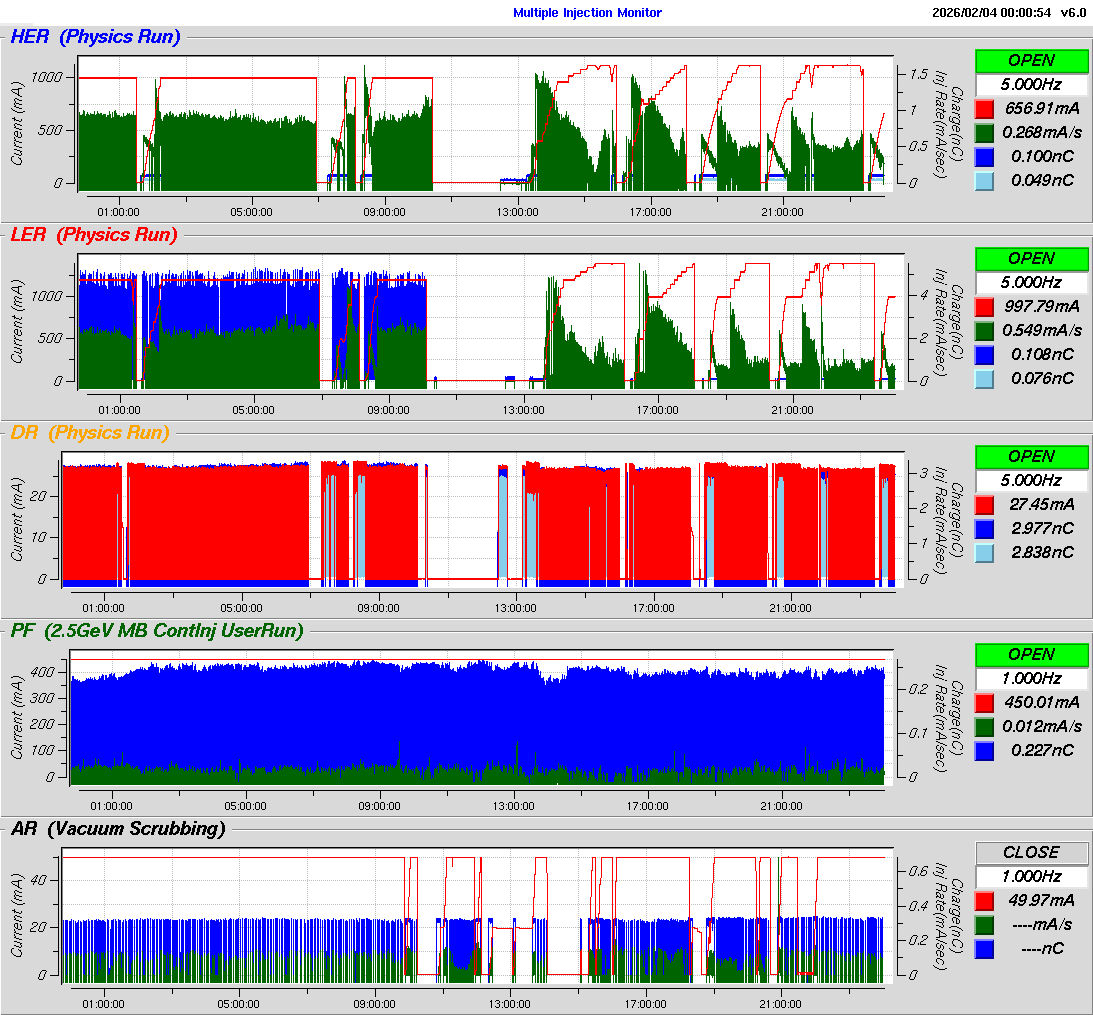This screenshot has width=1093, height=1015.
Task: Click the 997.79mA current readout for LER
Action: coord(1041,306)
